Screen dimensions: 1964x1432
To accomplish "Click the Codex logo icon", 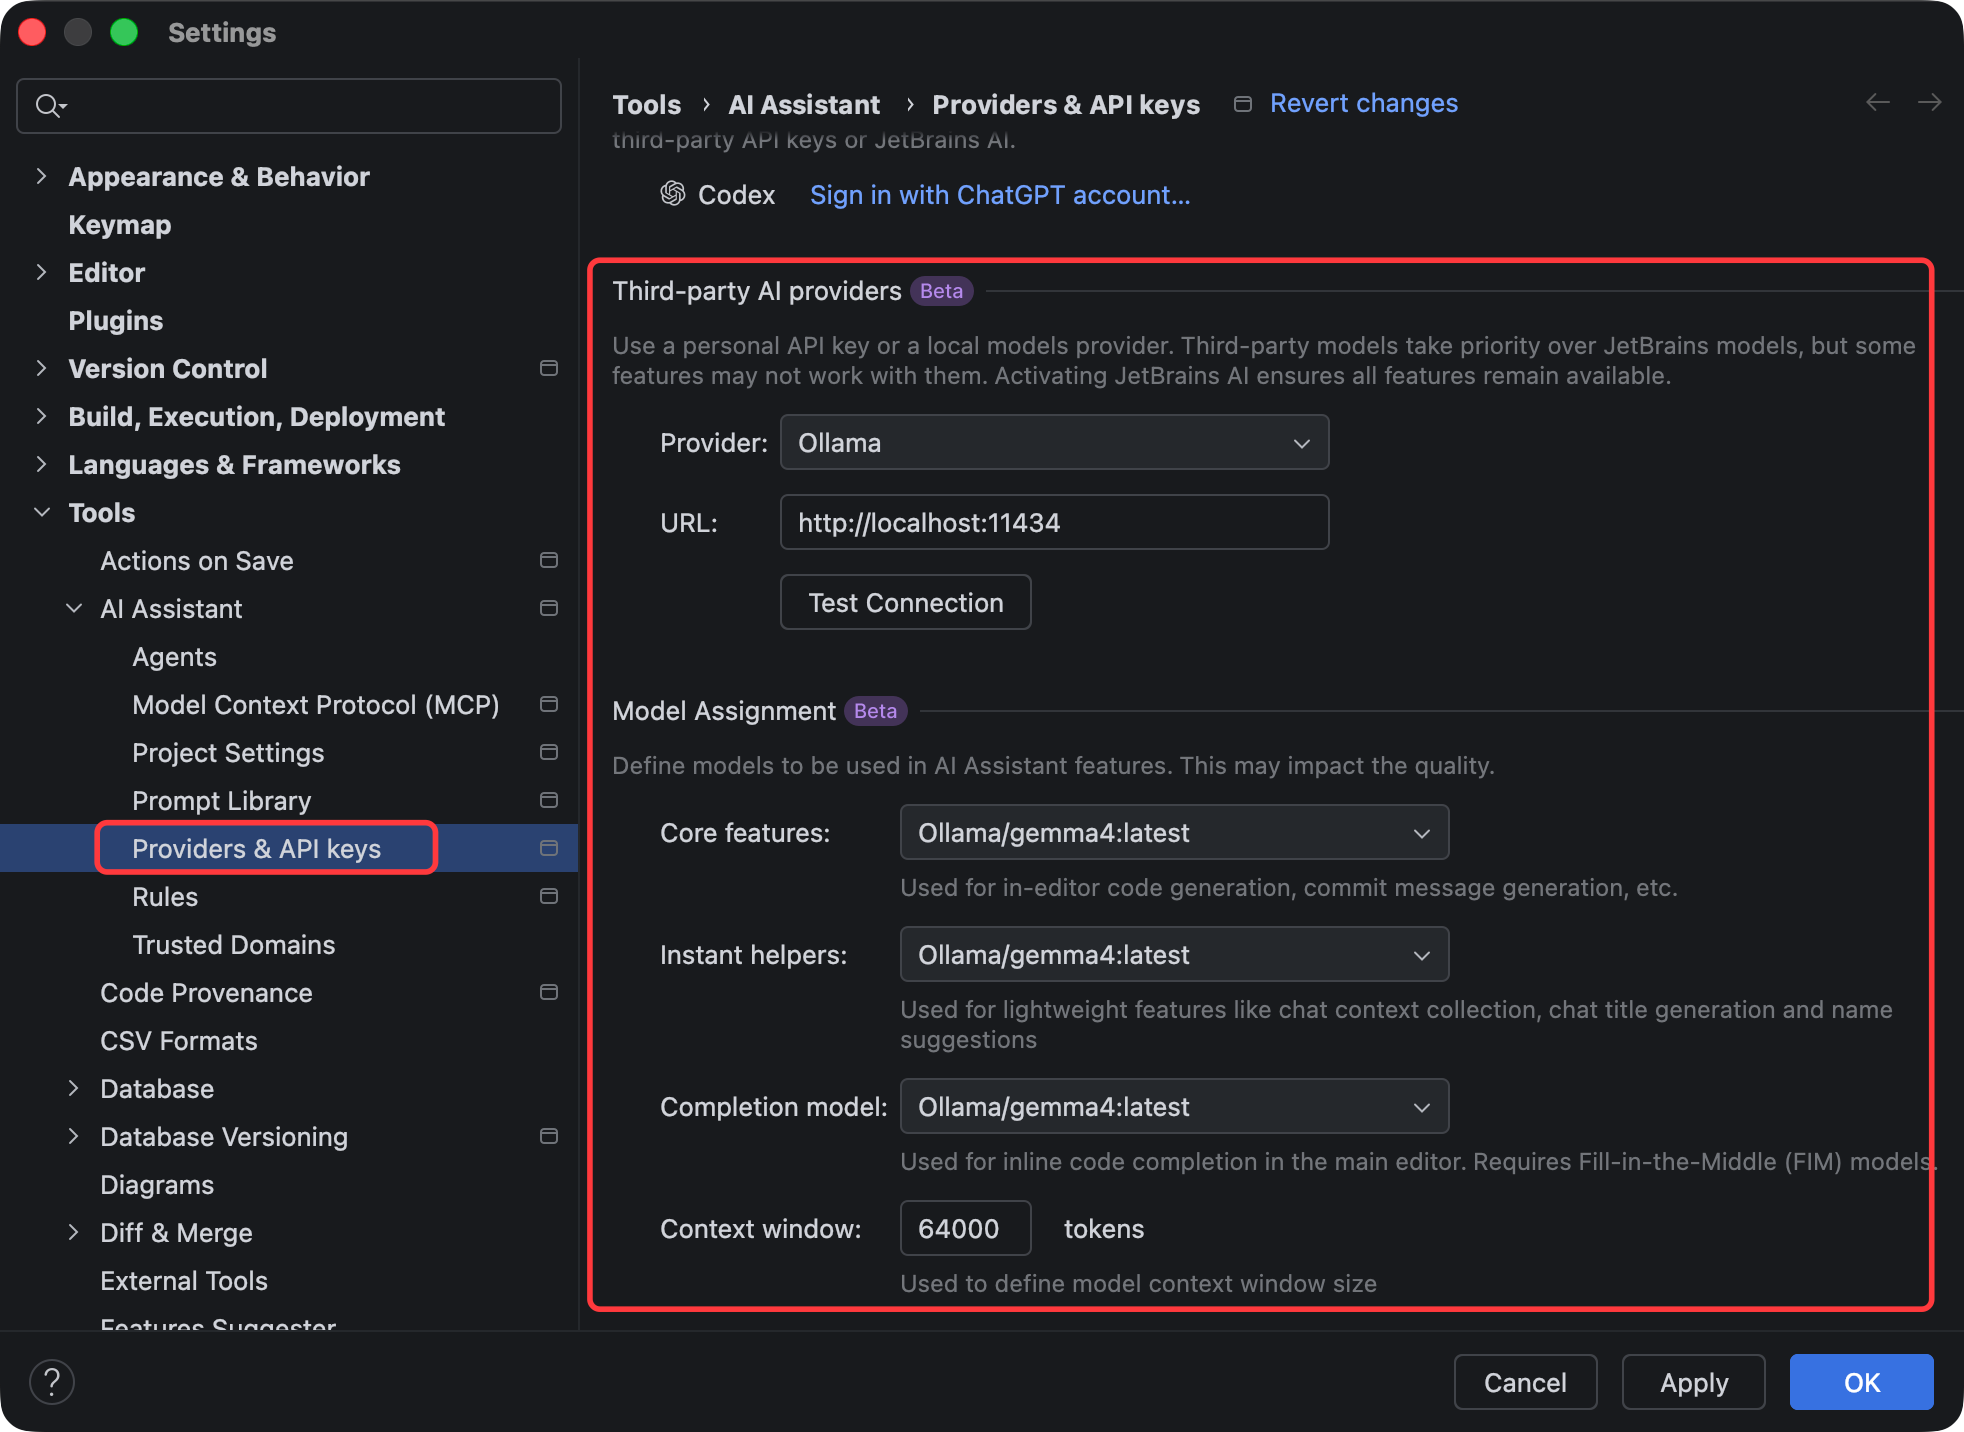I will tap(673, 194).
